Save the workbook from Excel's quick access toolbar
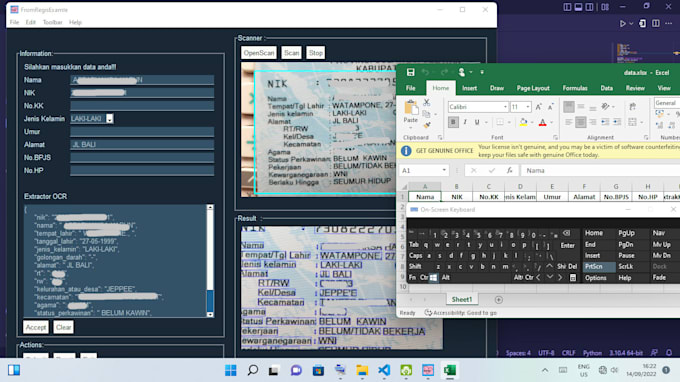680x382 pixels. point(410,72)
